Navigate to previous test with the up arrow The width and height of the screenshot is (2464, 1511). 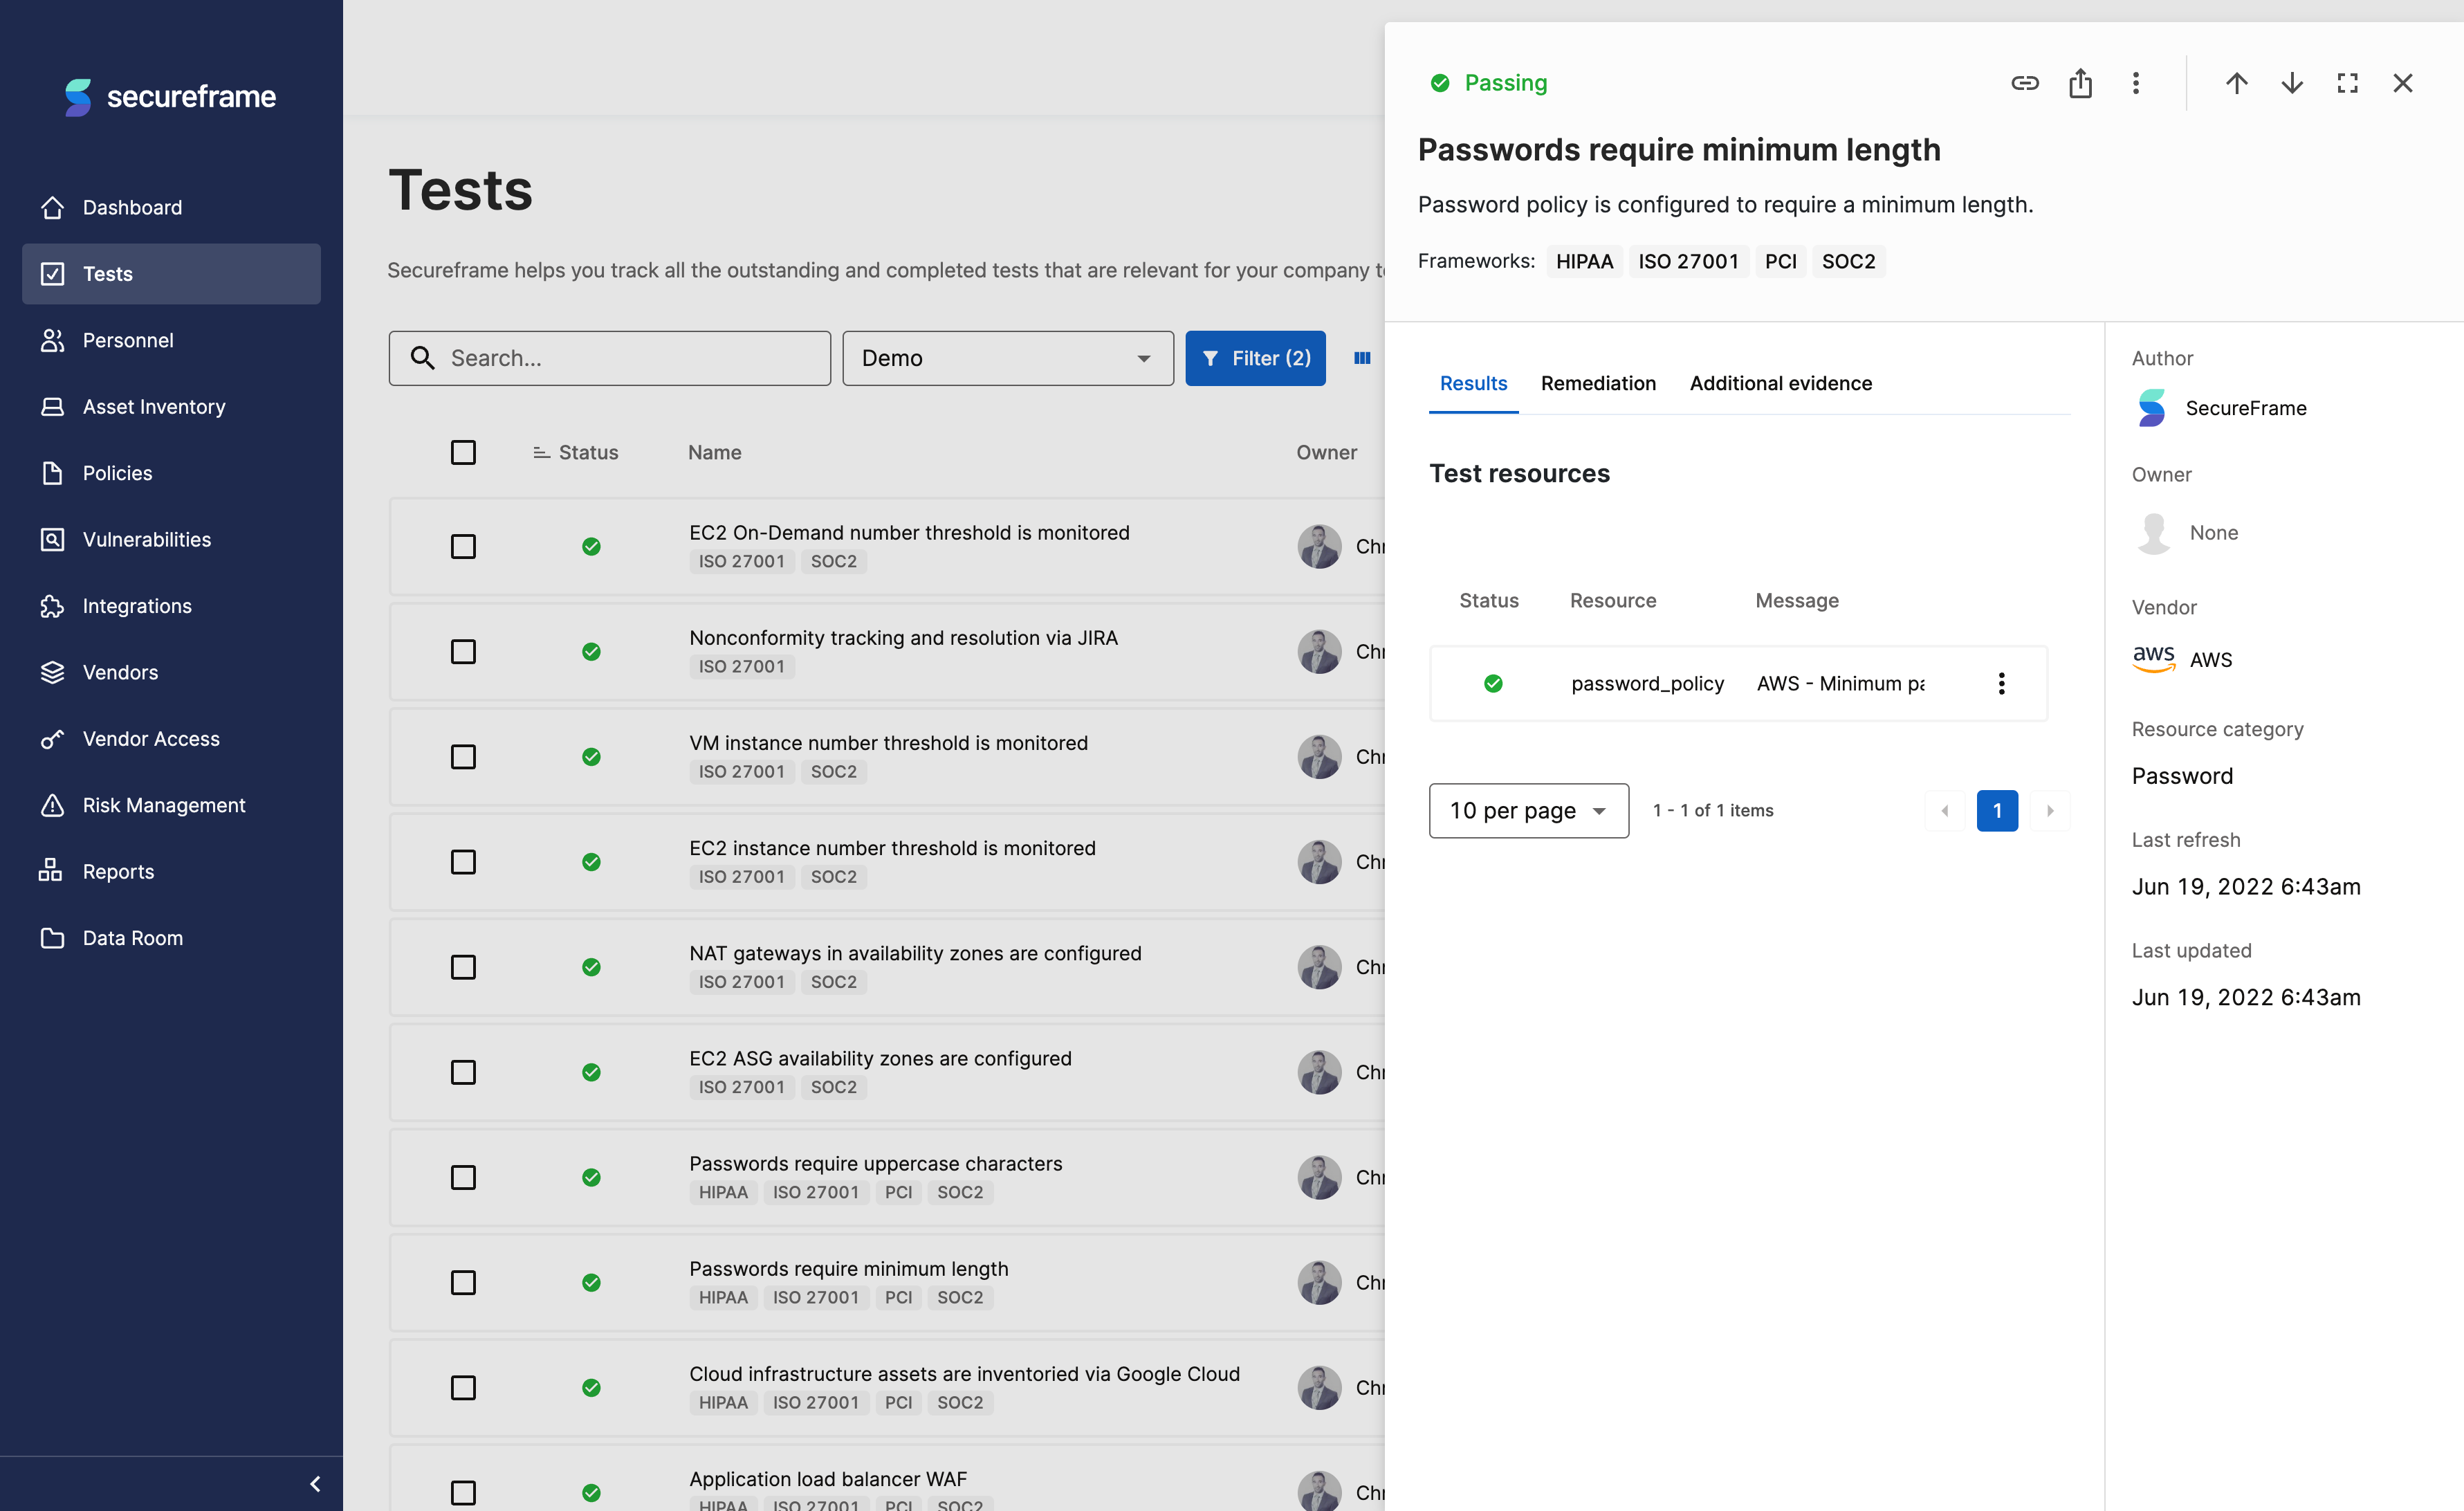coord(2237,83)
